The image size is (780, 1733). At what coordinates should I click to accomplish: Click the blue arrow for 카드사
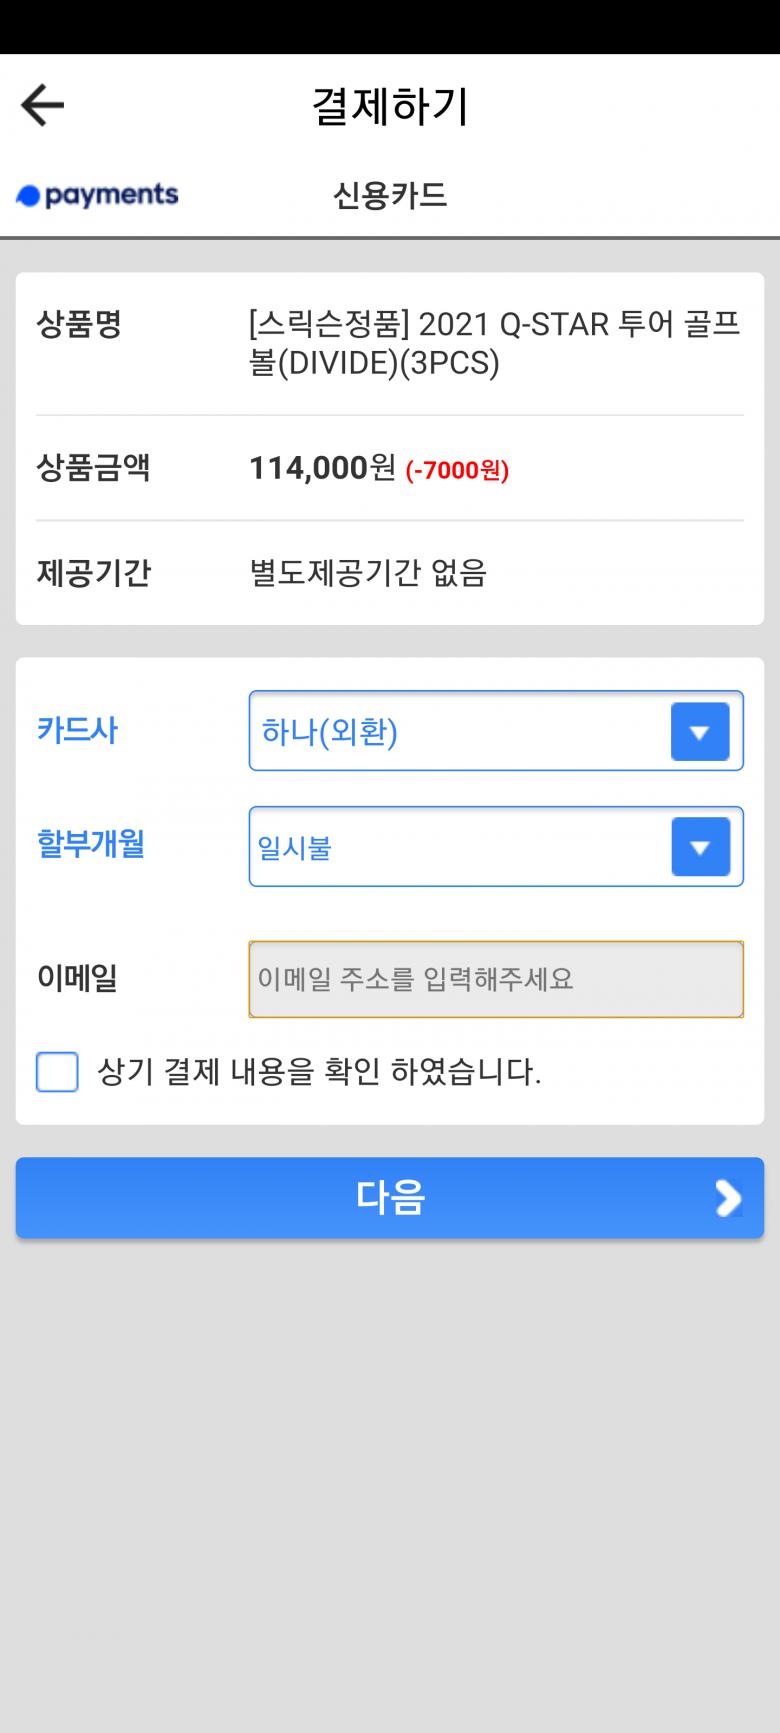pyautogui.click(x=700, y=732)
